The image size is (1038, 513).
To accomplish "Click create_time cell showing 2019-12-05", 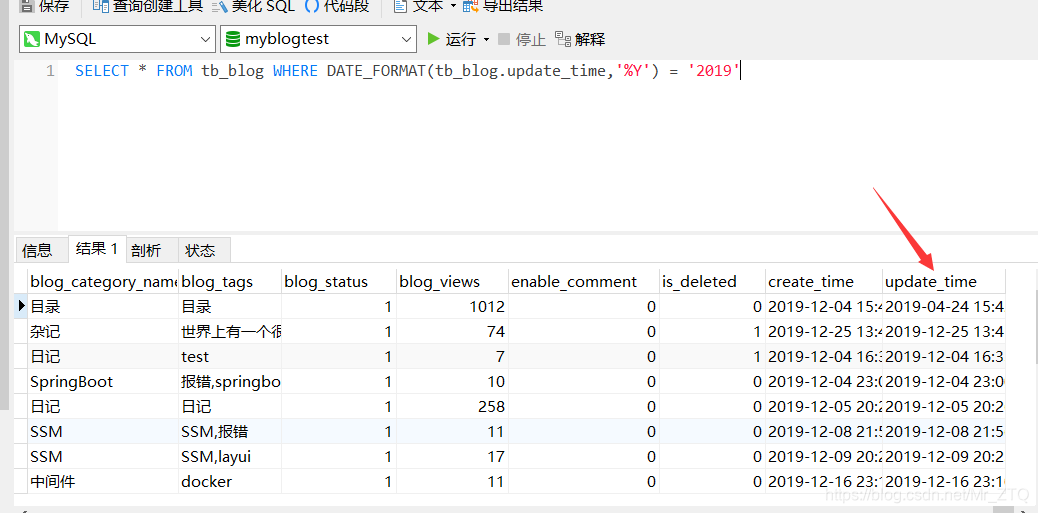I will [x=824, y=406].
